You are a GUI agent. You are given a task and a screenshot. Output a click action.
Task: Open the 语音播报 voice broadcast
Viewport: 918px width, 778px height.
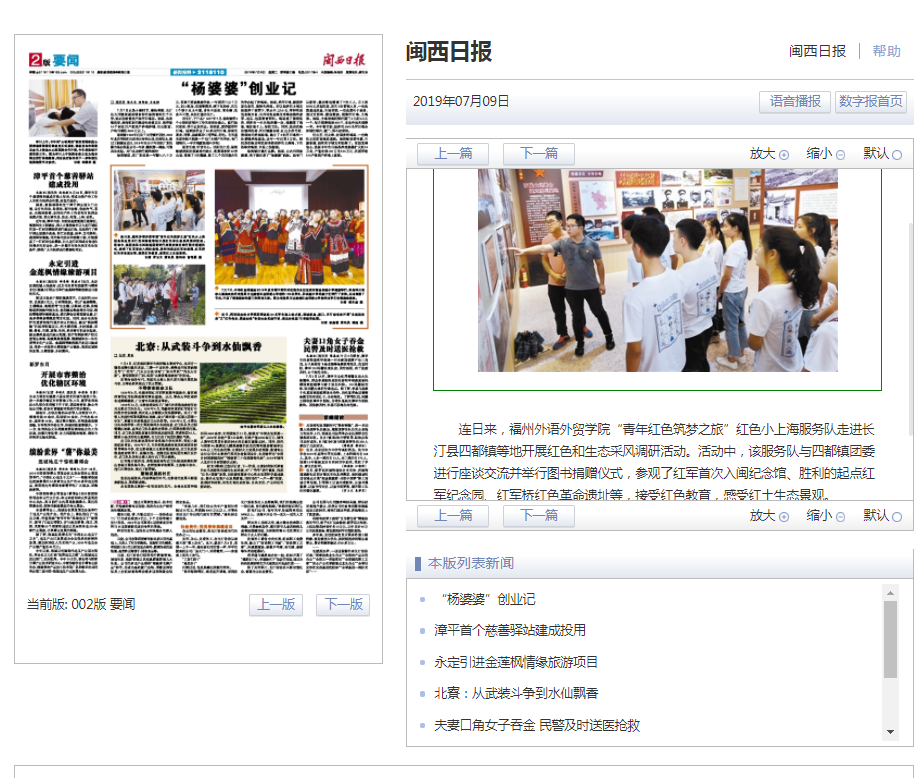click(x=795, y=102)
